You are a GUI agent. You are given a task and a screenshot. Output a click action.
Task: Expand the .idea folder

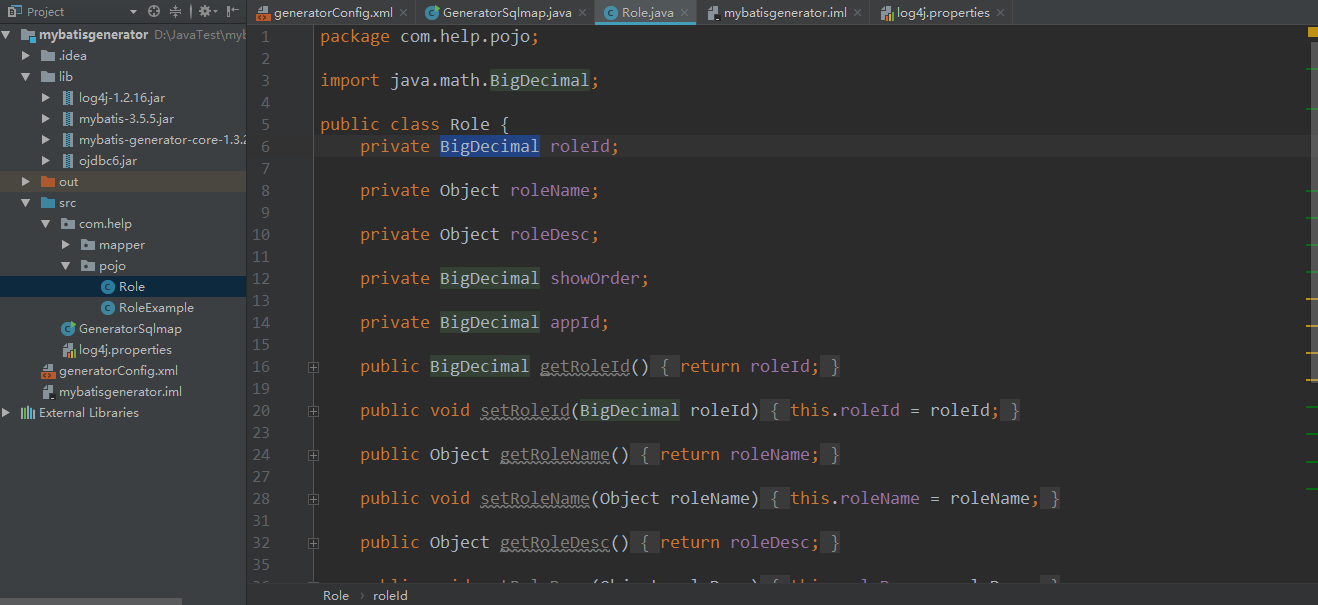click(26, 56)
